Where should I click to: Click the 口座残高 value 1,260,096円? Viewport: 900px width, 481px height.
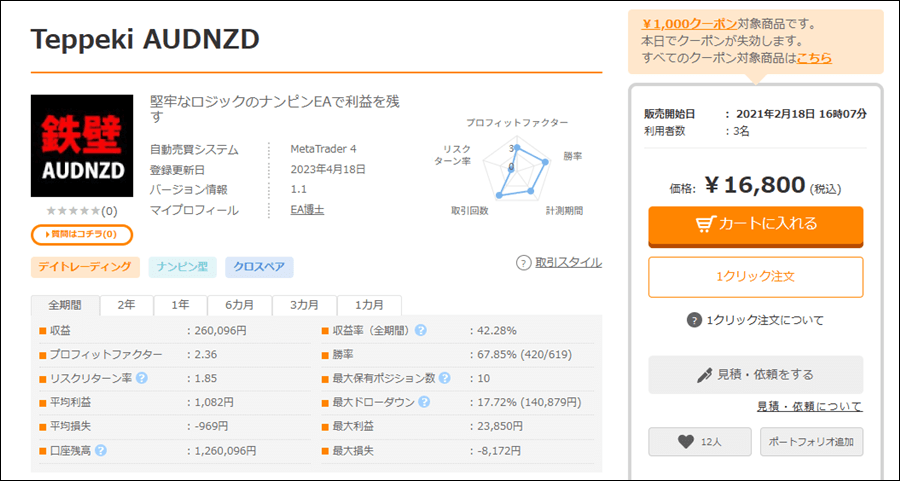coord(225,451)
